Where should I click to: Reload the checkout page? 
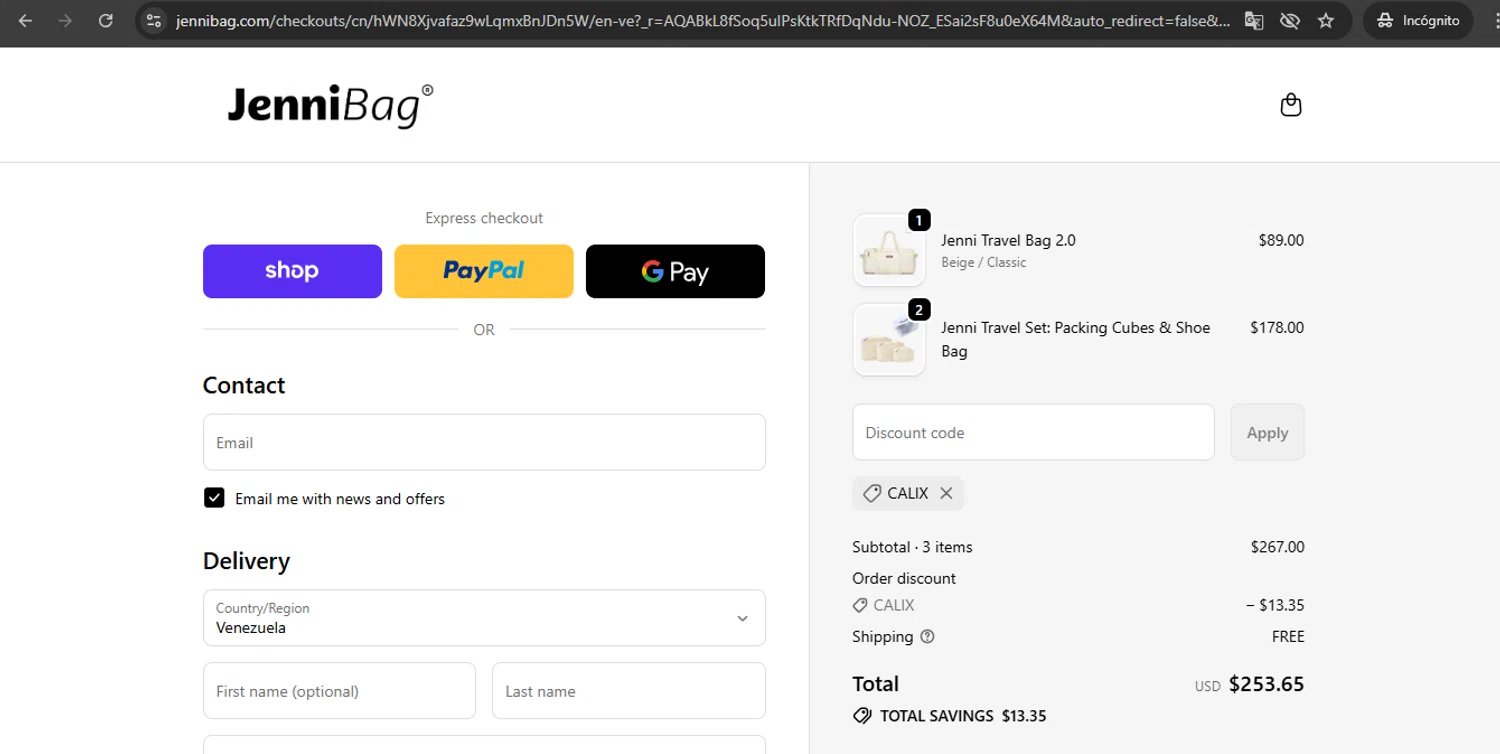tap(105, 20)
